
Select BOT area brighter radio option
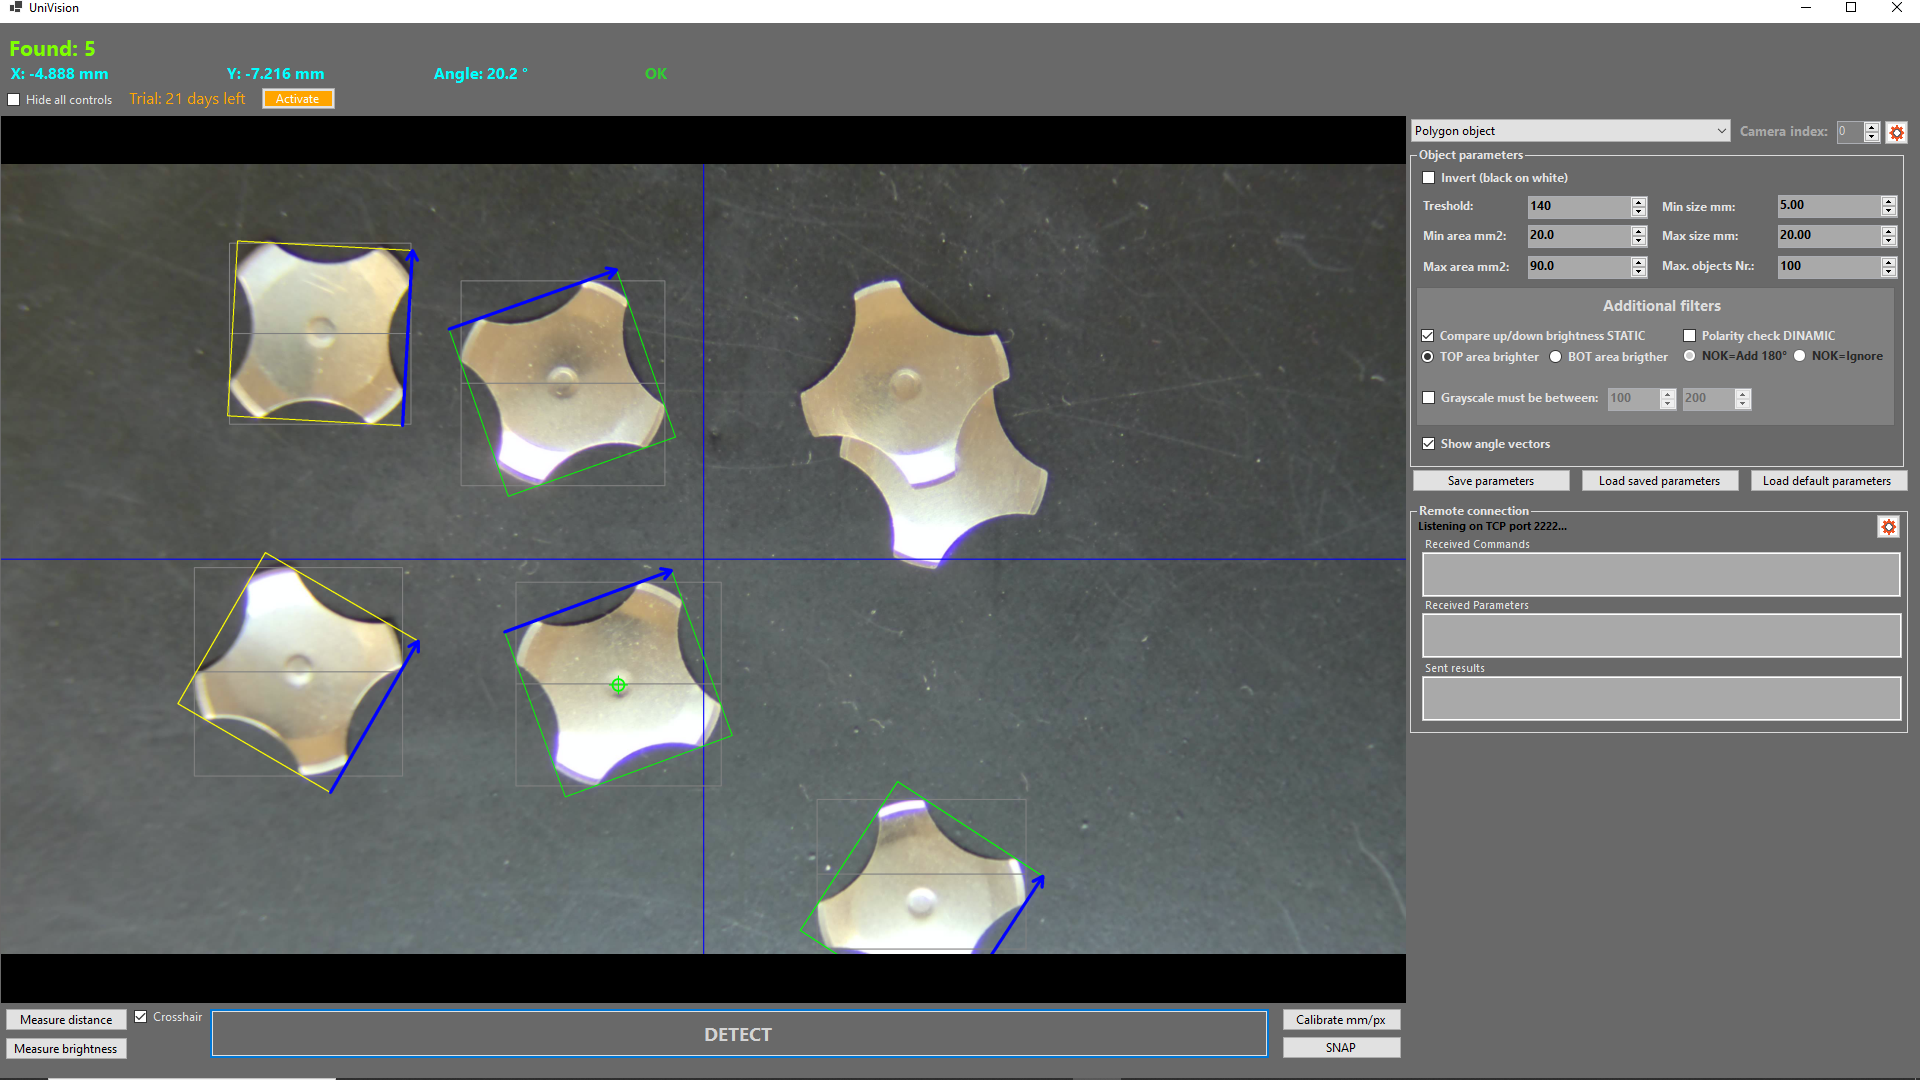click(1556, 357)
